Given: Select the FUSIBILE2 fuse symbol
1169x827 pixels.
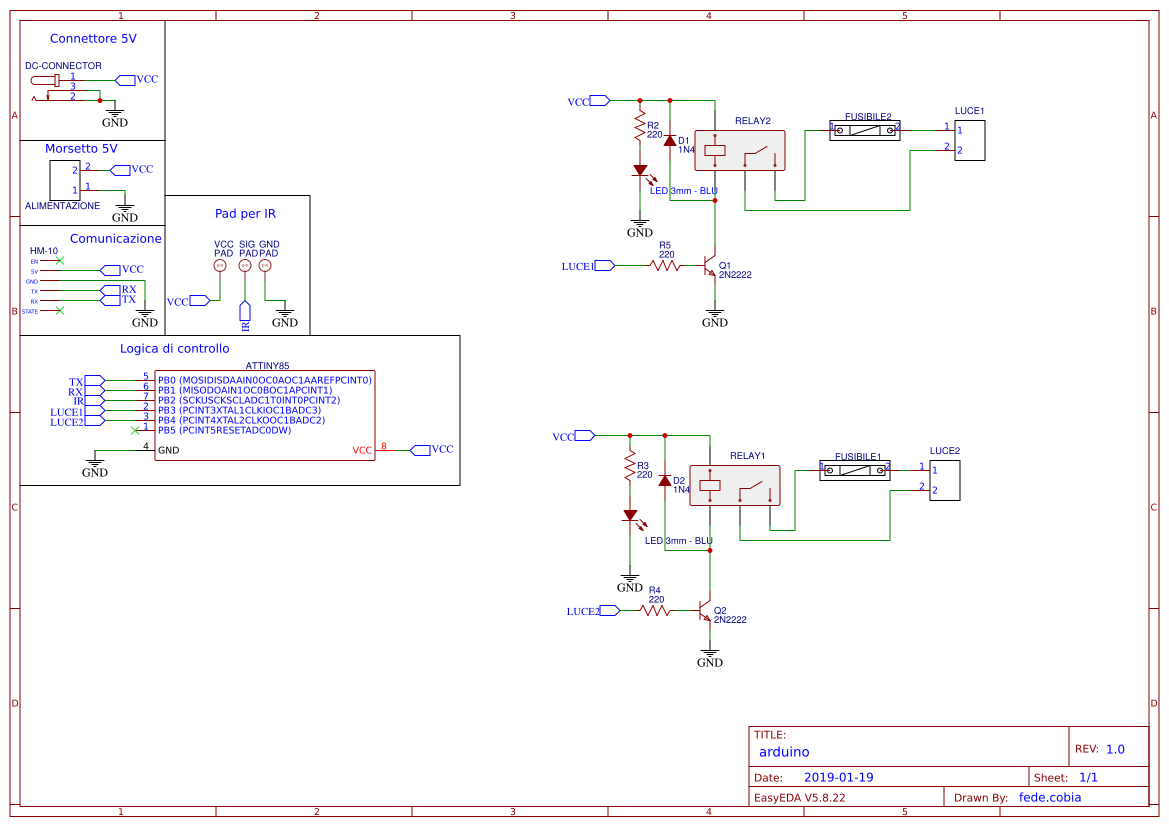Looking at the screenshot, I should point(866,130).
